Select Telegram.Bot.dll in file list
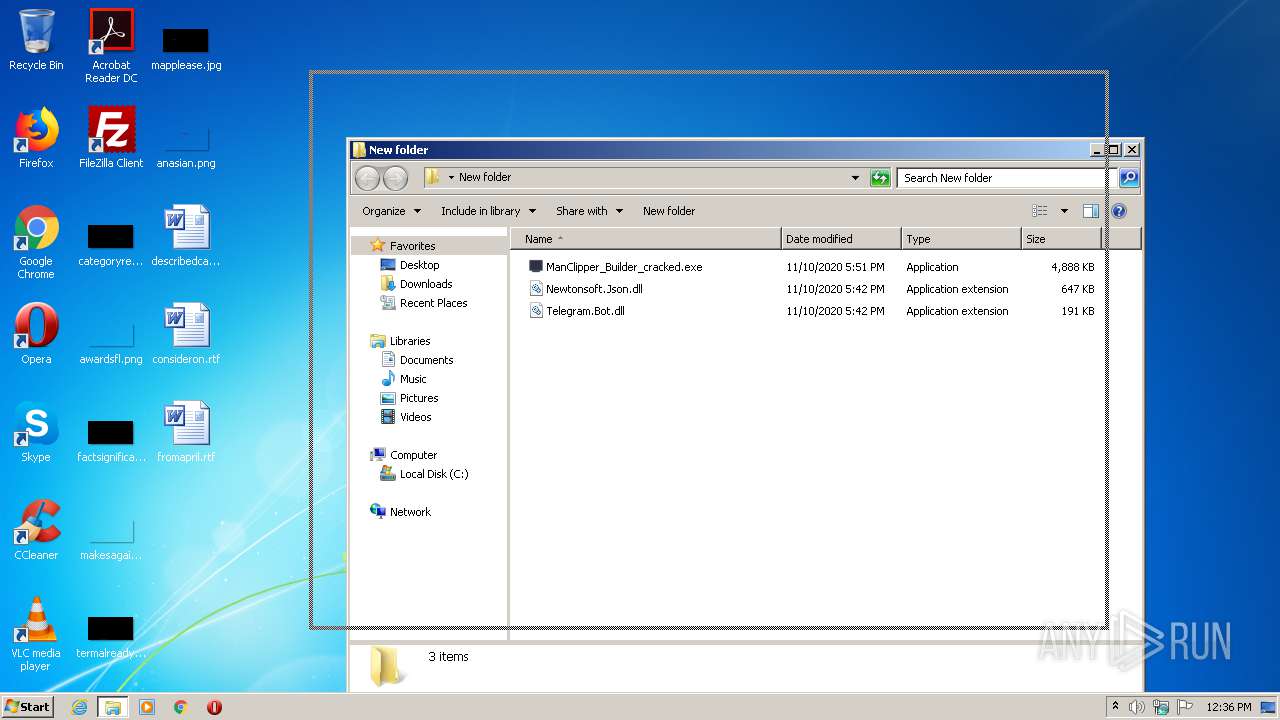This screenshot has height=720, width=1280. point(577,311)
